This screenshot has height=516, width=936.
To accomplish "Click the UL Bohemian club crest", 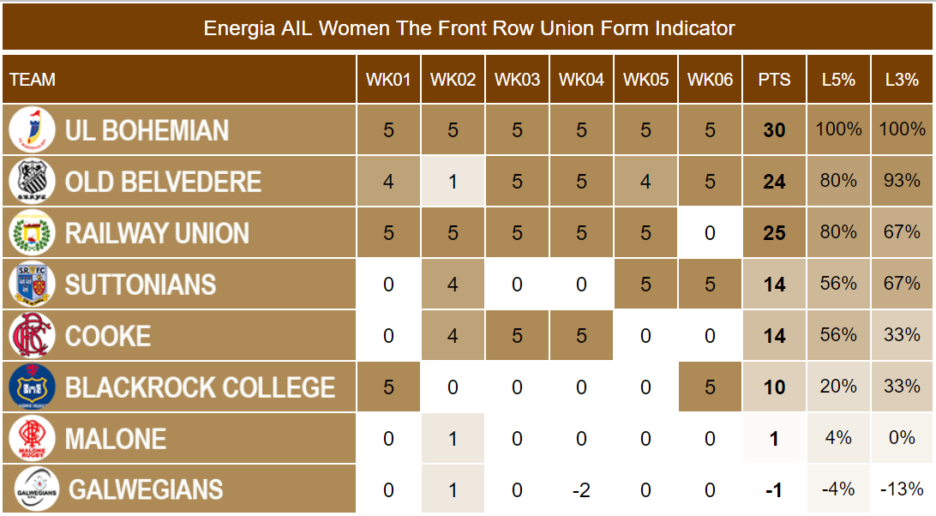I will click(30, 130).
